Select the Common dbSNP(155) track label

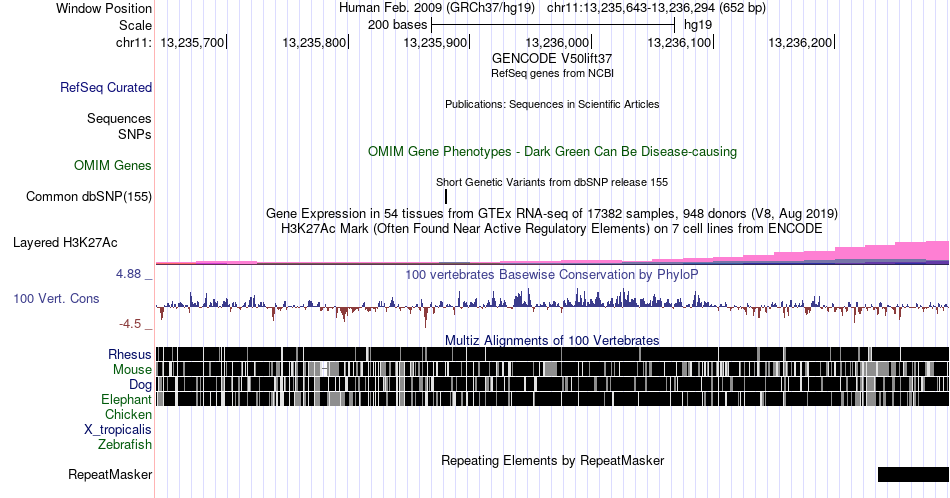coord(89,196)
